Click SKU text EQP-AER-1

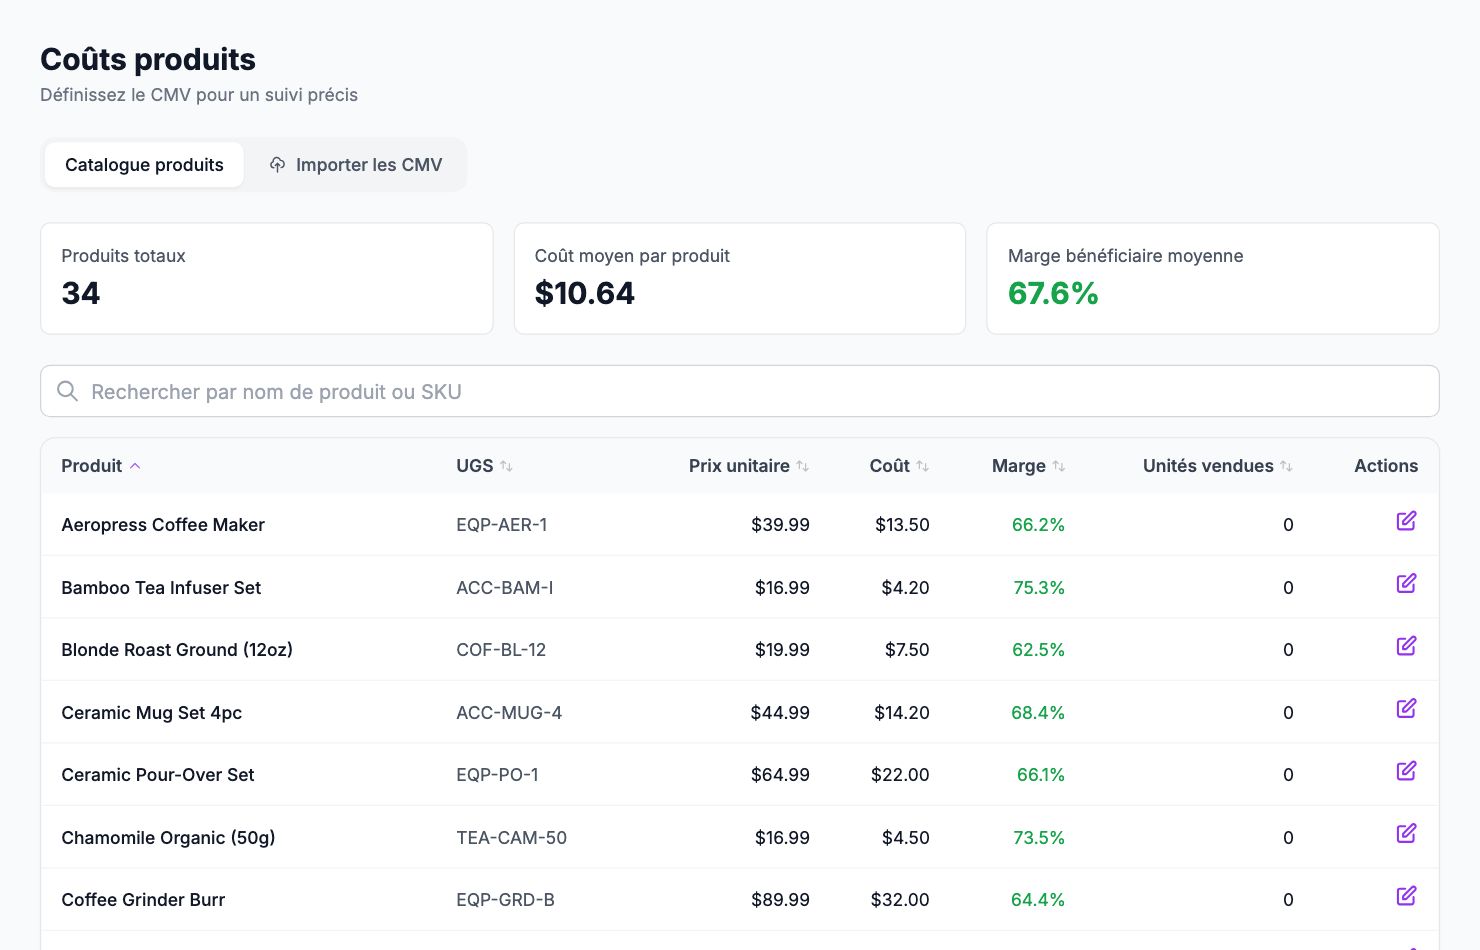502,525
